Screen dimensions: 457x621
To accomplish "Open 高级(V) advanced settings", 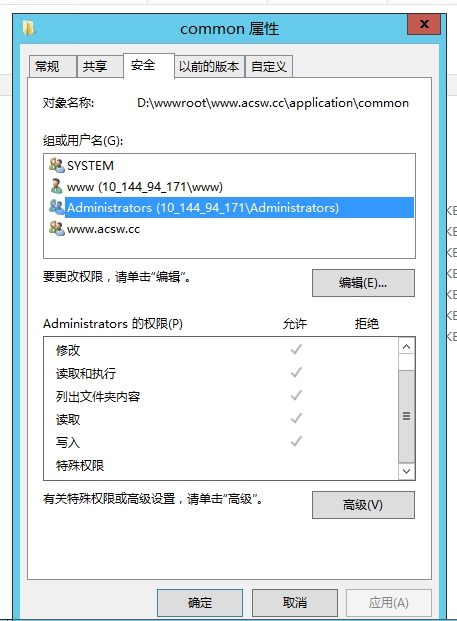I will coord(363,505).
